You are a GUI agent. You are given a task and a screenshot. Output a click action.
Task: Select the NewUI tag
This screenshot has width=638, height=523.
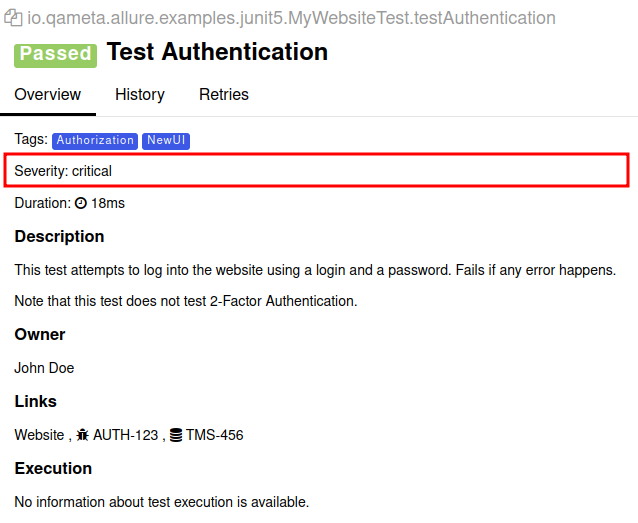coord(166,141)
